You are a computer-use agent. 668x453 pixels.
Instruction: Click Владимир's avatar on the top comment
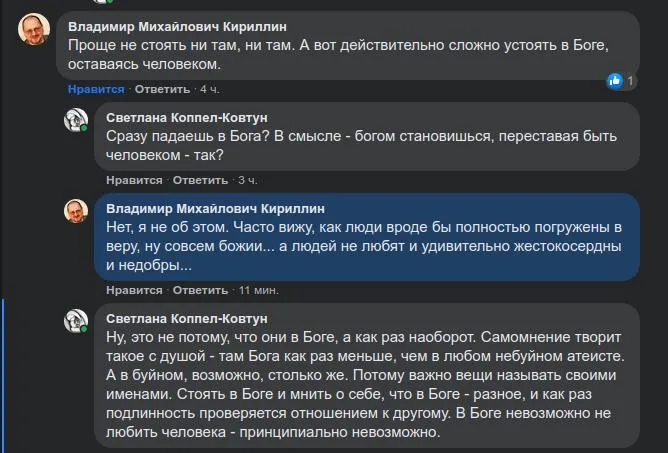tap(34, 30)
